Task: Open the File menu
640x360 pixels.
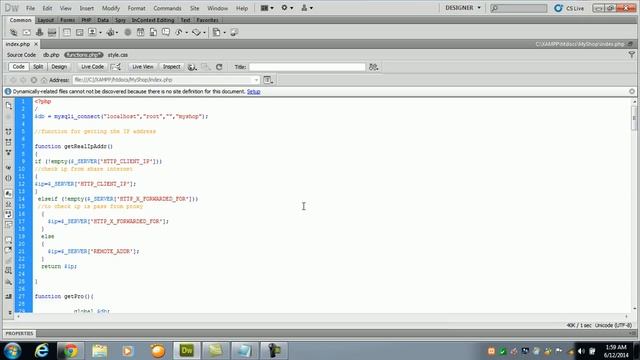Action: tap(30, 8)
